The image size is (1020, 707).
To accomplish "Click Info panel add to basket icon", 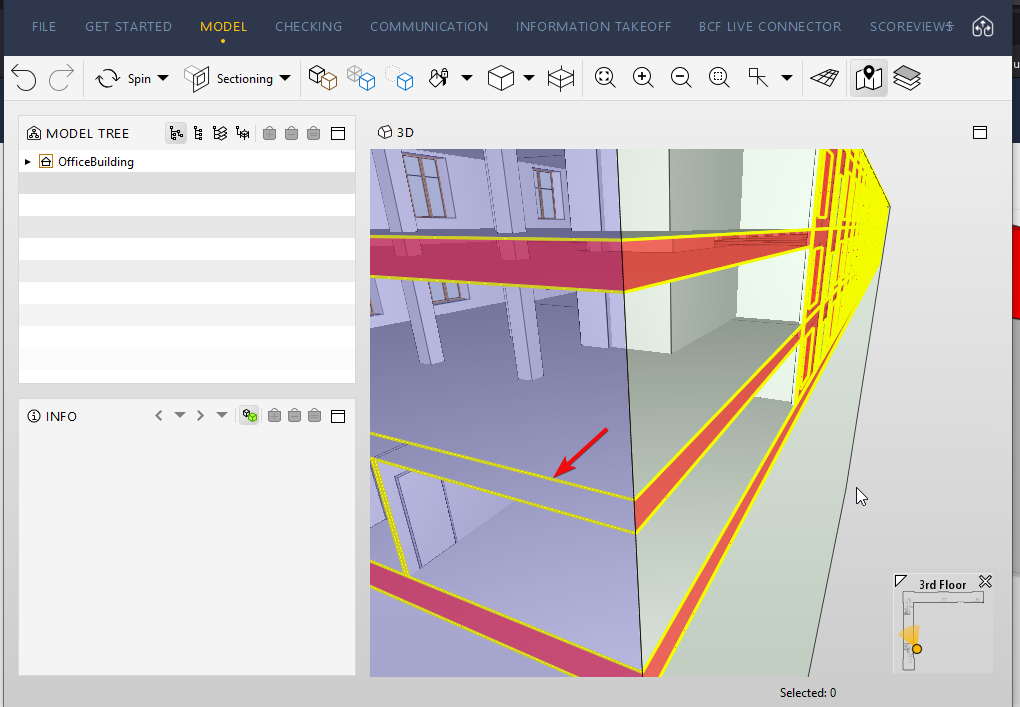I will [275, 415].
